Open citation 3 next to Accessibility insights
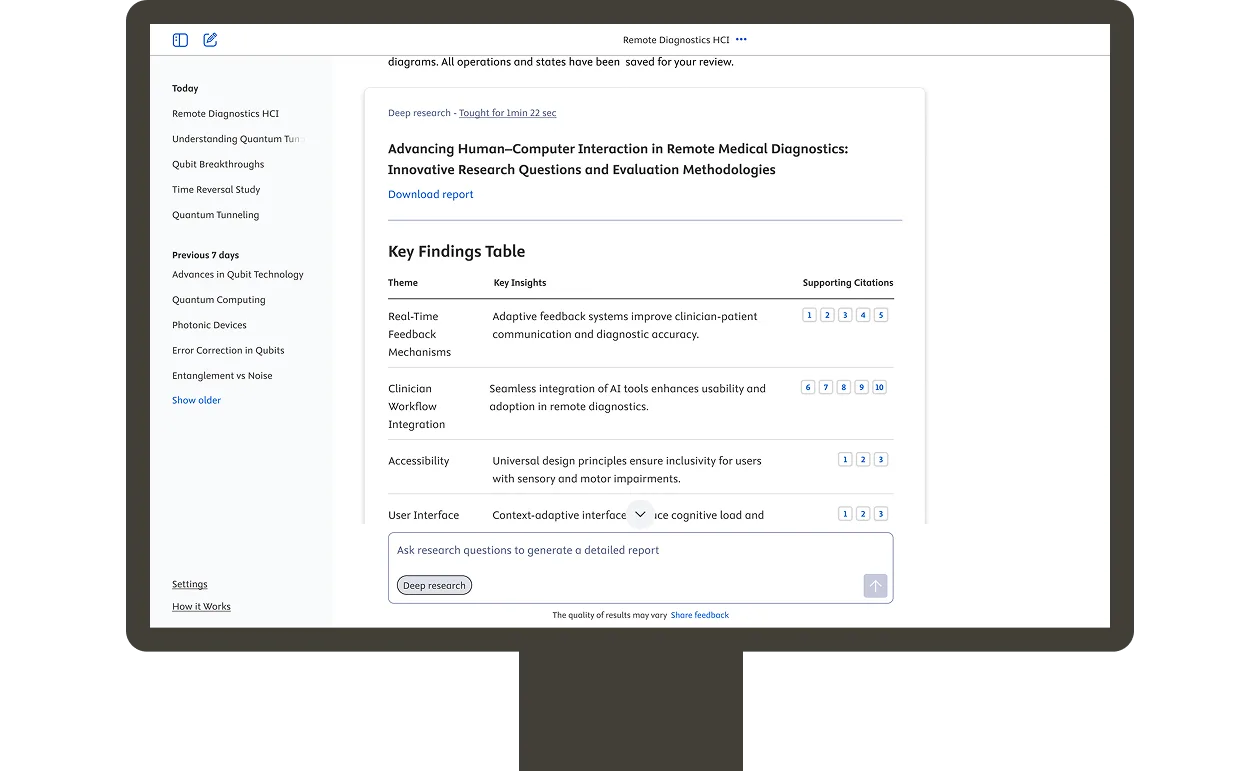The height and width of the screenshot is (772, 1260). (x=880, y=459)
